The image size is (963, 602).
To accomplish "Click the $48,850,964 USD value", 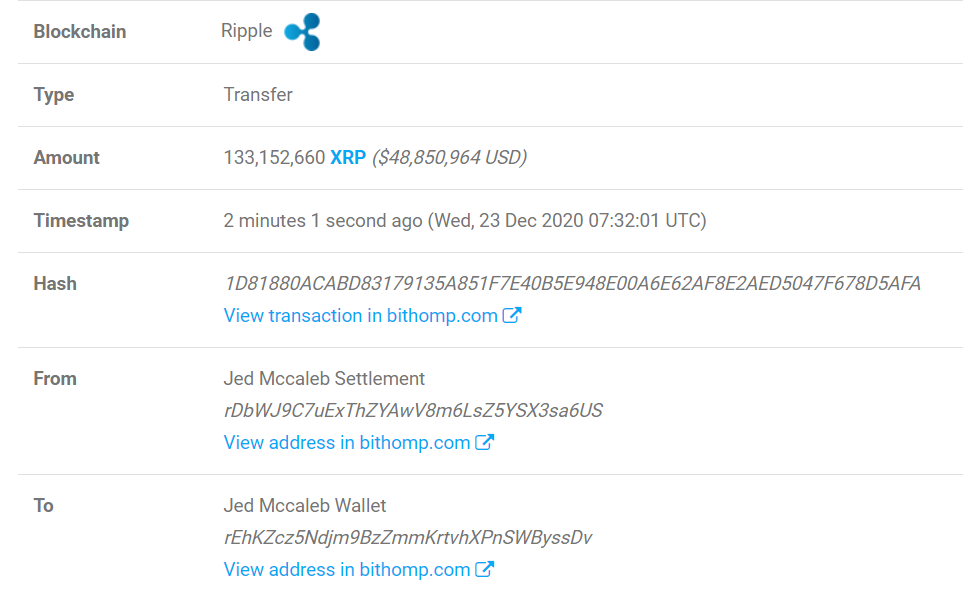I will pos(449,158).
